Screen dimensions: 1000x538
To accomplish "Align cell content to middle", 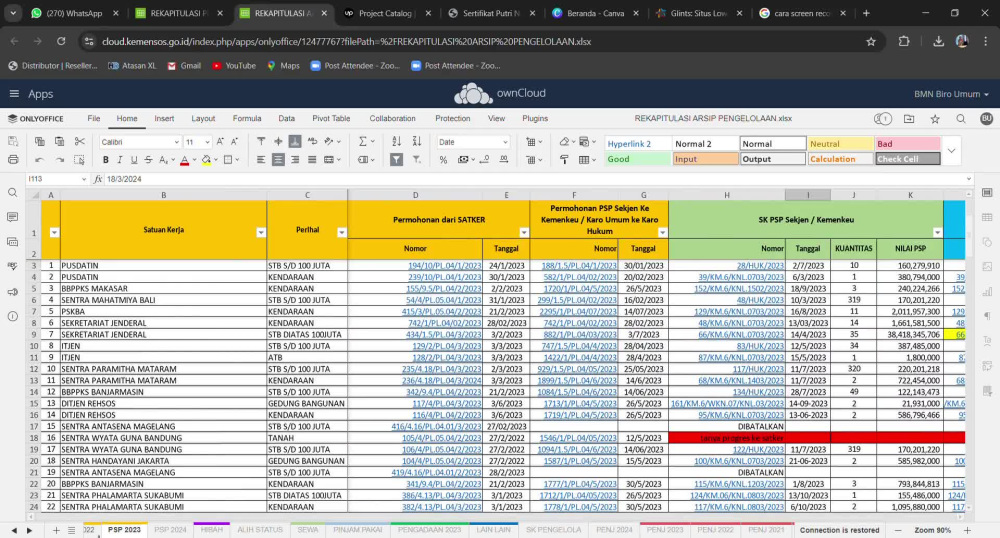I will coord(278,142).
